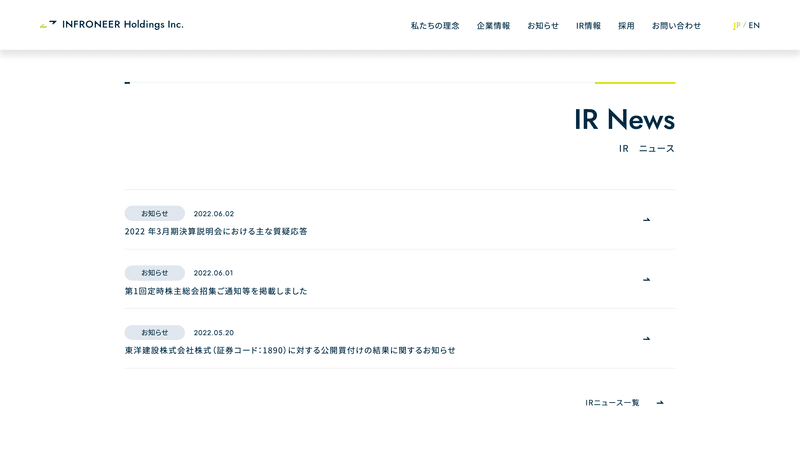Click お知らせ tag on 2022.06.02 item
The height and width of the screenshot is (450, 800).
pos(155,213)
